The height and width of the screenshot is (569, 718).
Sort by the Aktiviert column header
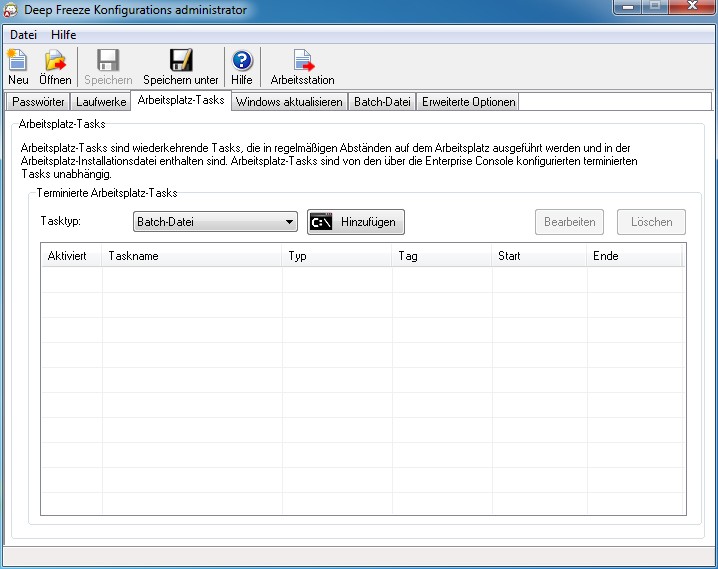point(71,256)
